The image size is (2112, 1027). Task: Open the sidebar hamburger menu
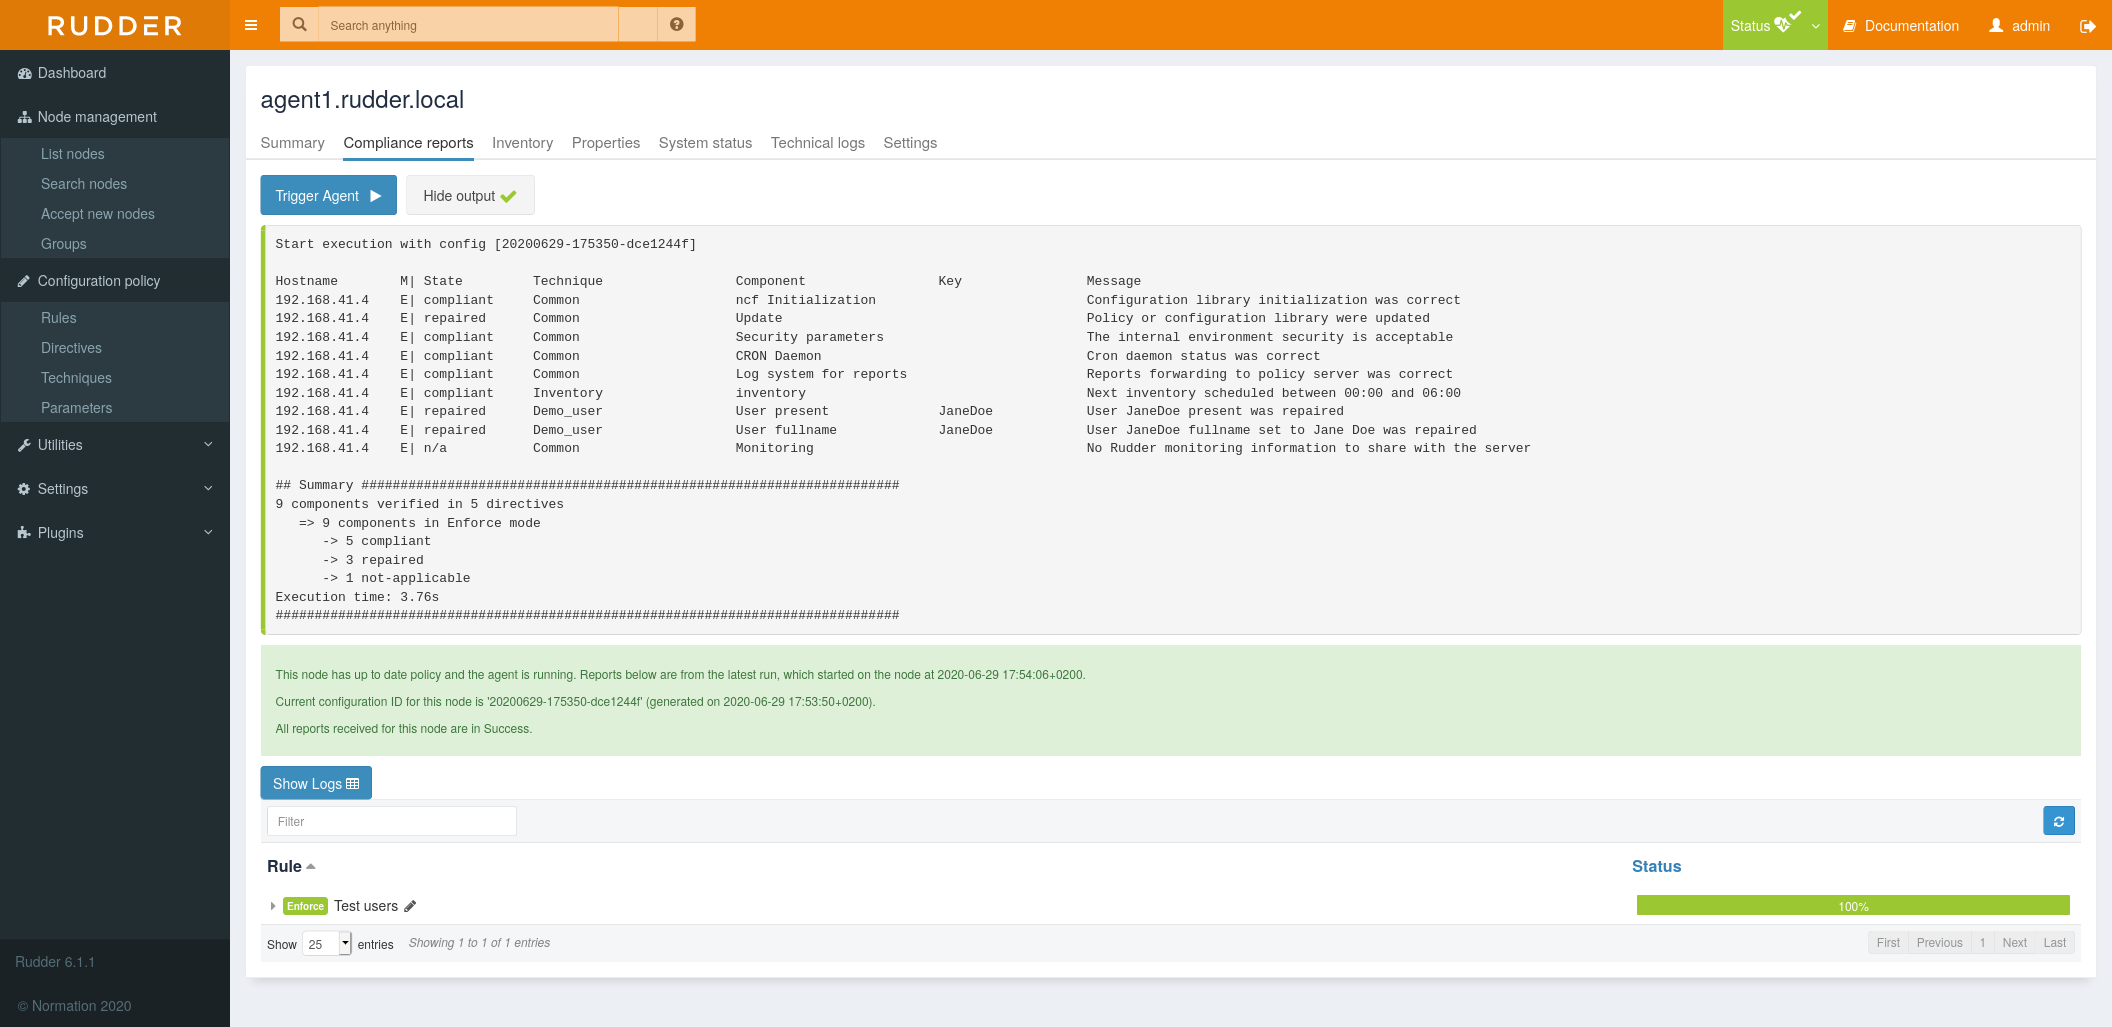[x=250, y=25]
